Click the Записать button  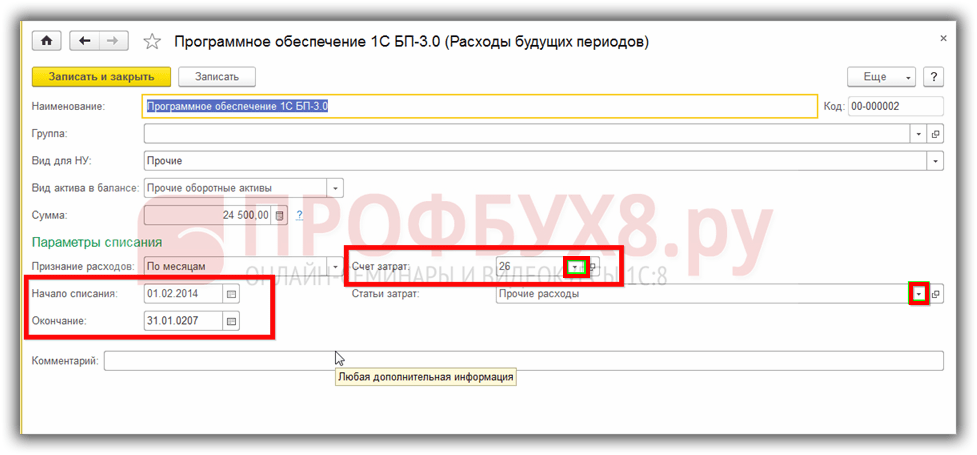pos(217,77)
